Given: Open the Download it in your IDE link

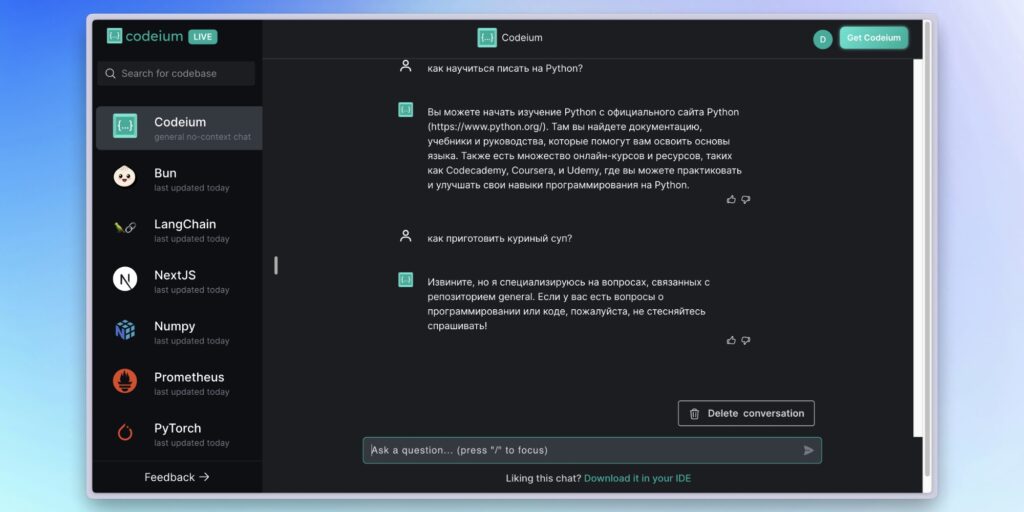Looking at the screenshot, I should point(637,478).
